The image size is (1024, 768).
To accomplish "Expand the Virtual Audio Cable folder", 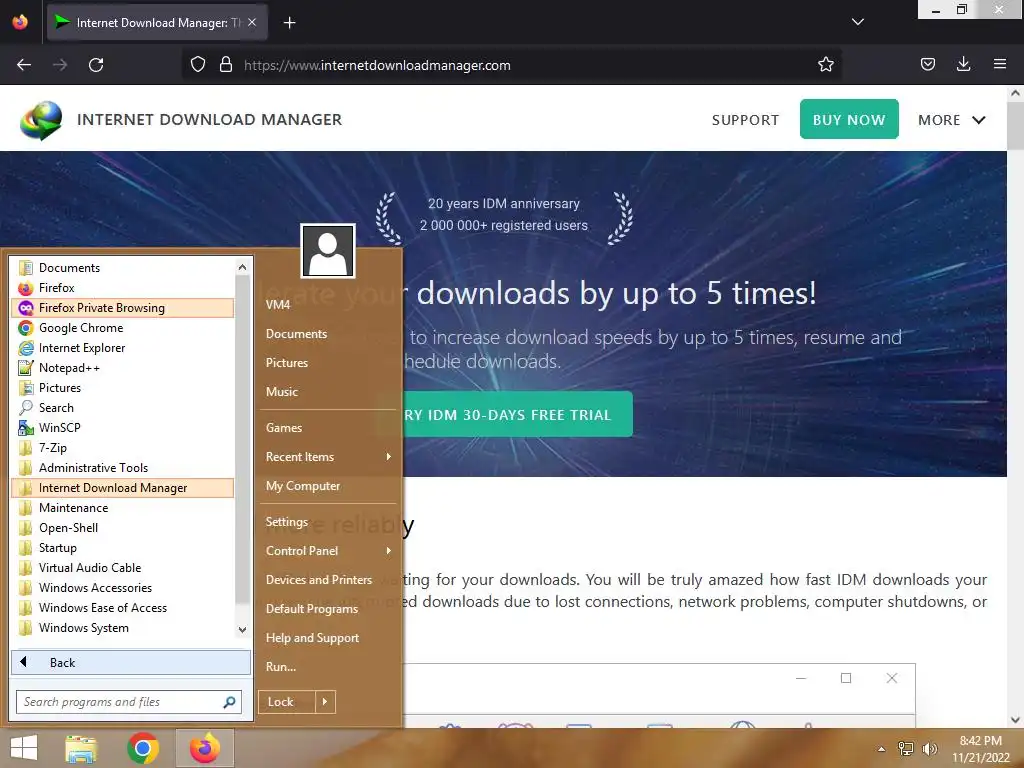I will [x=122, y=568].
